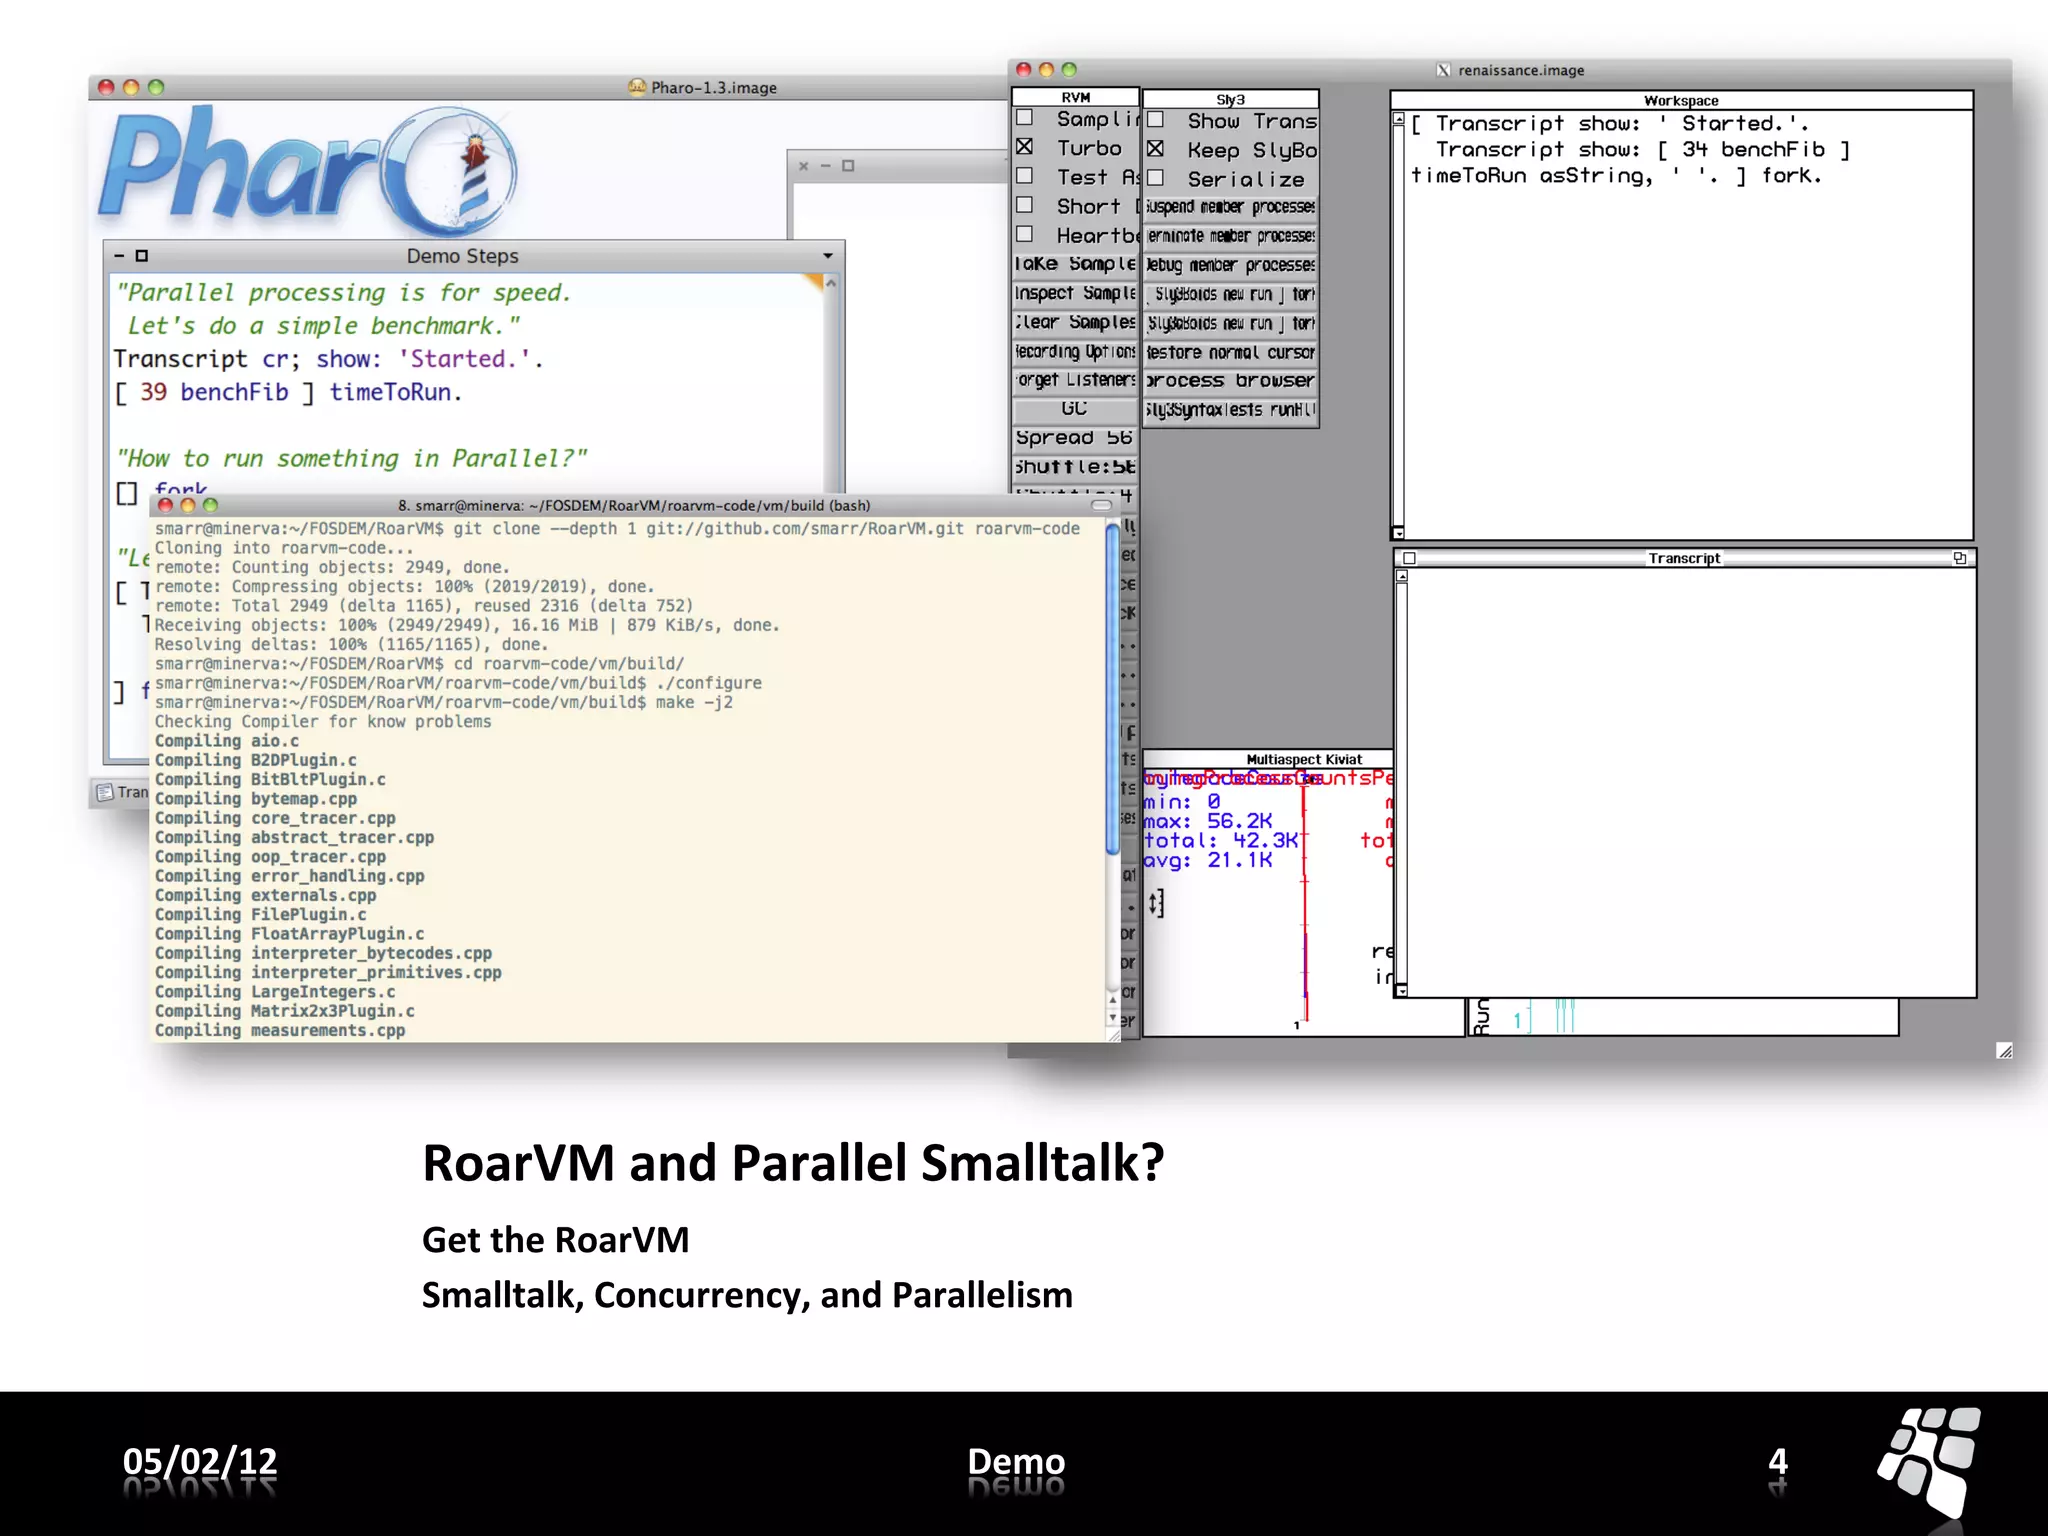Click Sly3SyntaxTests runAll button

(x=1231, y=410)
